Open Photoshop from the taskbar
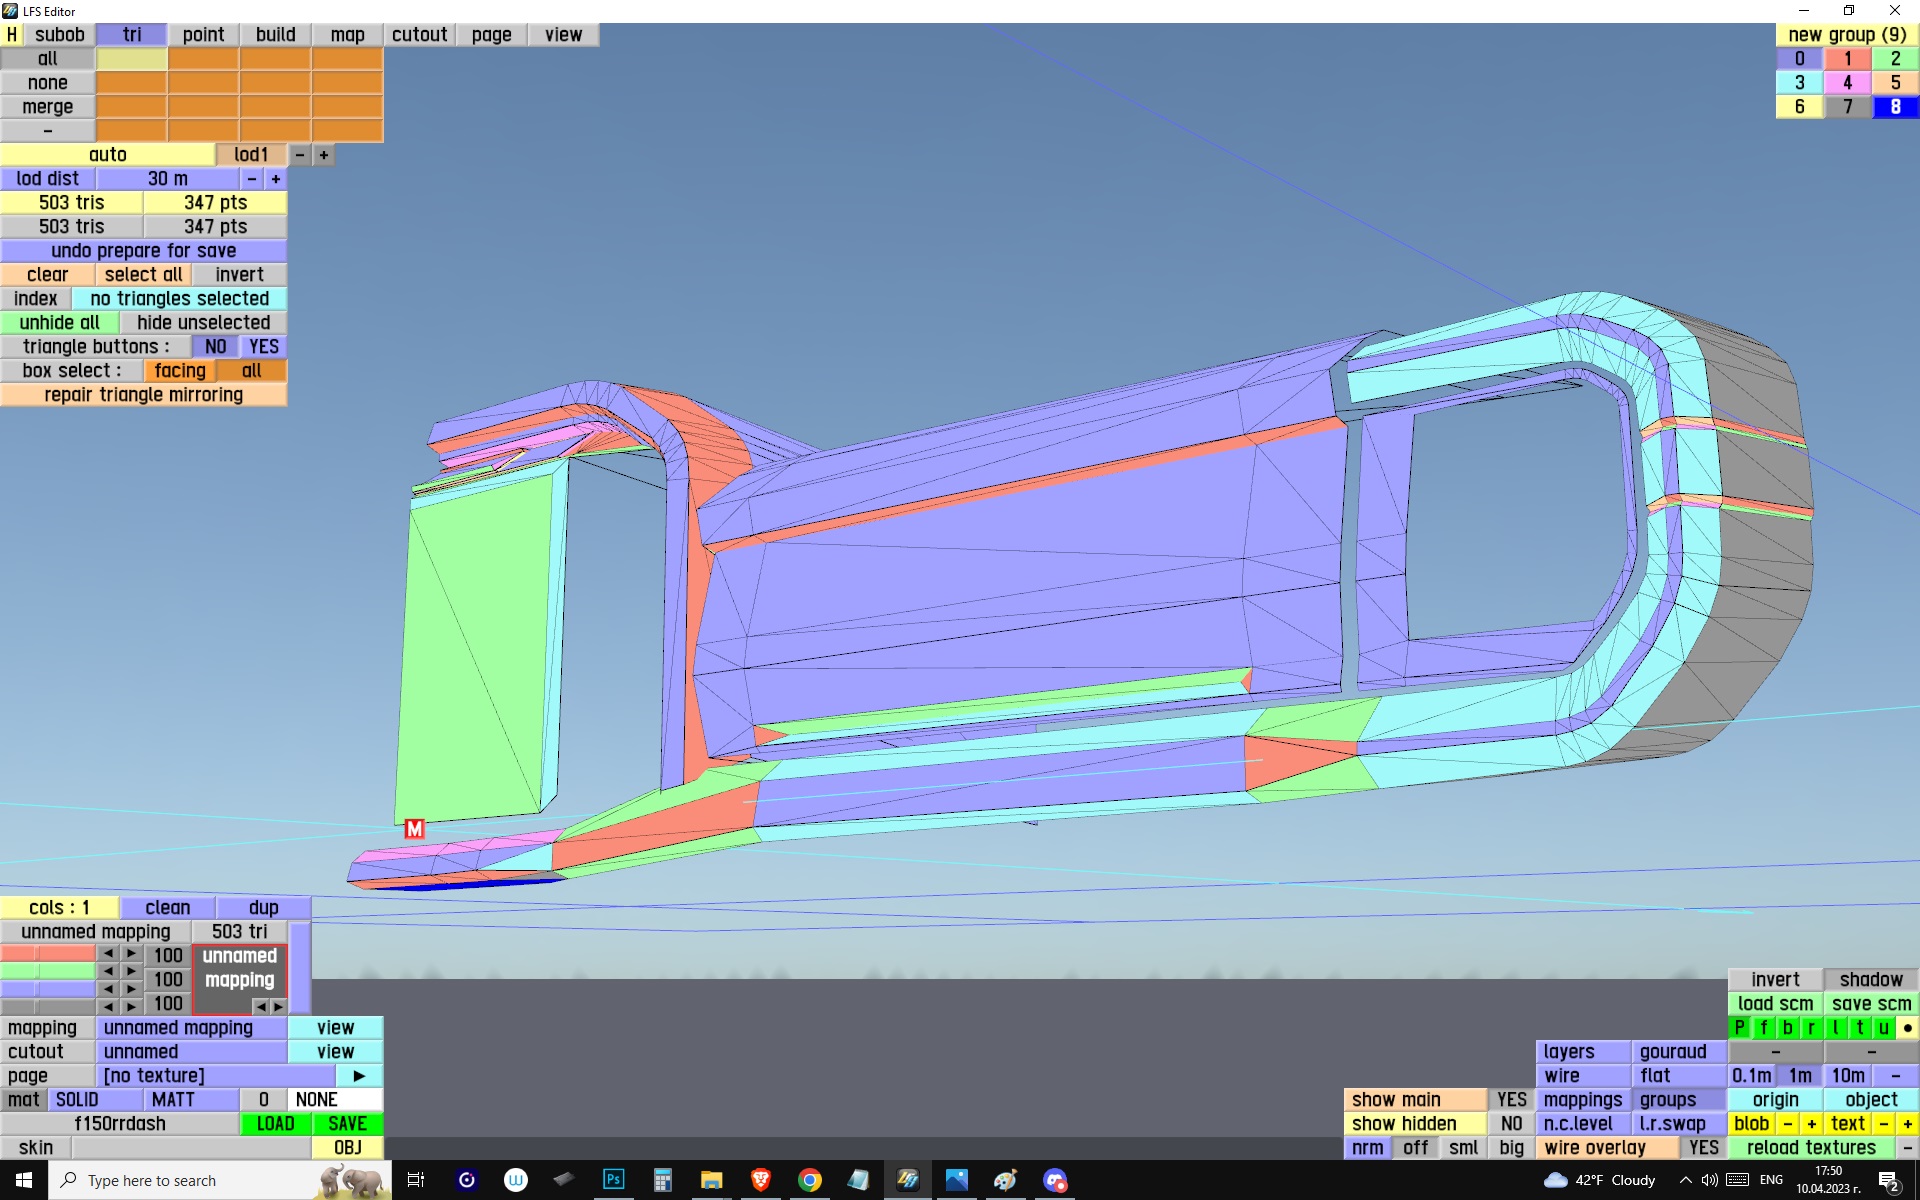Viewport: 1920px width, 1200px height. [x=613, y=1180]
